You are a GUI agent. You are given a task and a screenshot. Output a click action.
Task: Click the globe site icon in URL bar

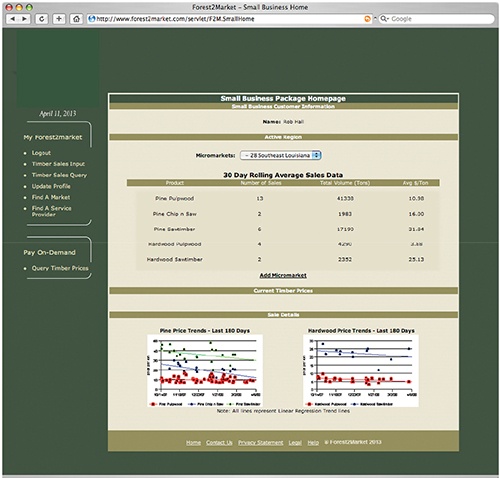point(91,19)
